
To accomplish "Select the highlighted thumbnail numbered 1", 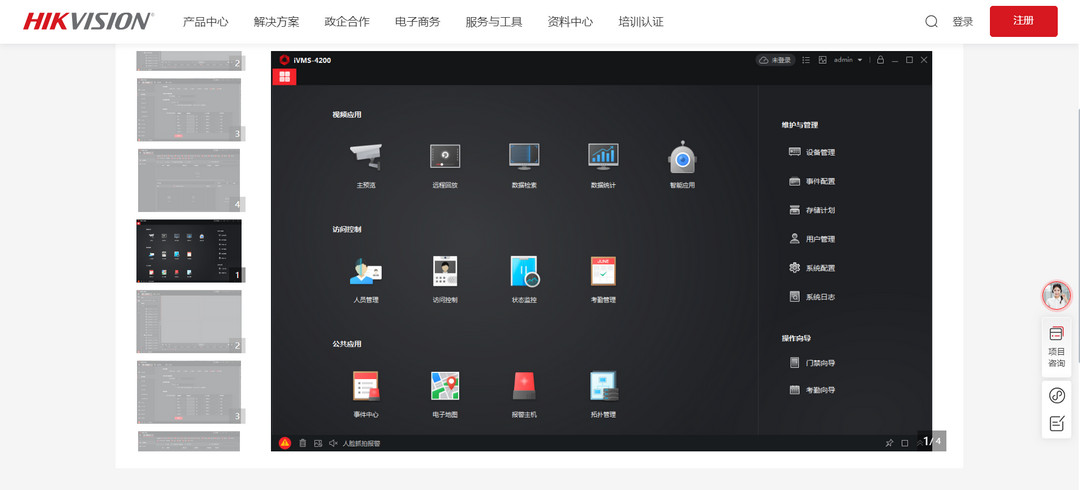I will pos(189,251).
